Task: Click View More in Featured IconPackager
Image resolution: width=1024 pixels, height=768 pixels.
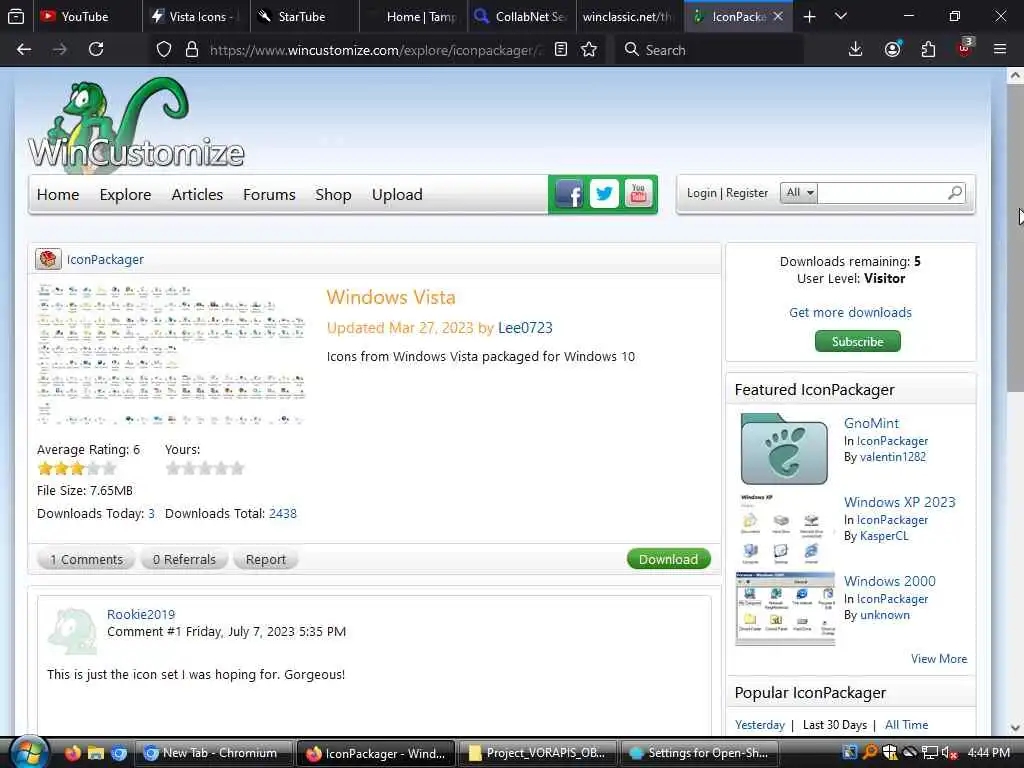Action: [939, 659]
